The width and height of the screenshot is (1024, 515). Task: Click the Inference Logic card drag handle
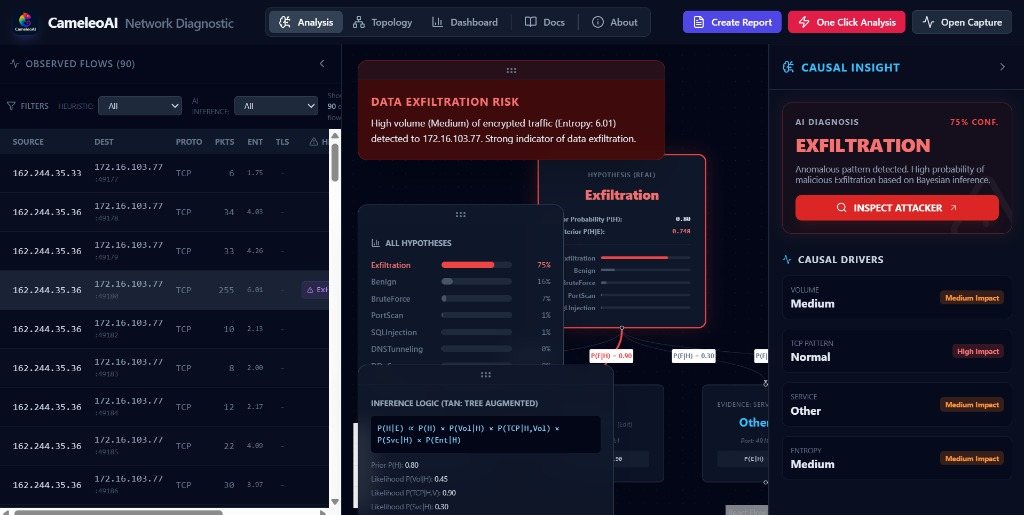485,375
